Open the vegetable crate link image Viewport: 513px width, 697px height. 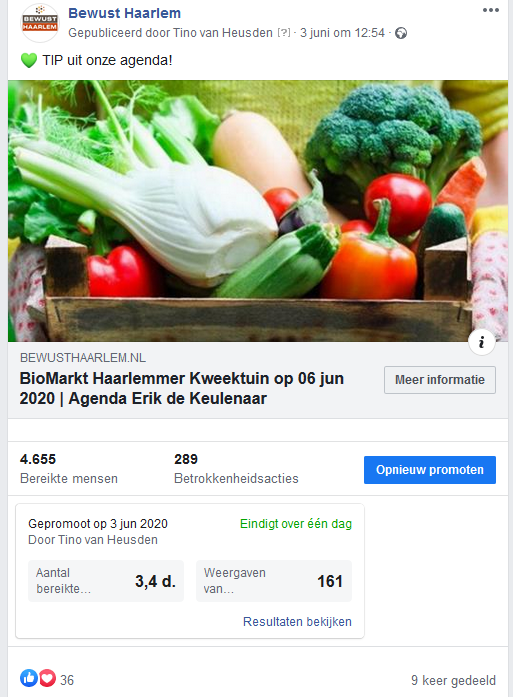coord(258,211)
